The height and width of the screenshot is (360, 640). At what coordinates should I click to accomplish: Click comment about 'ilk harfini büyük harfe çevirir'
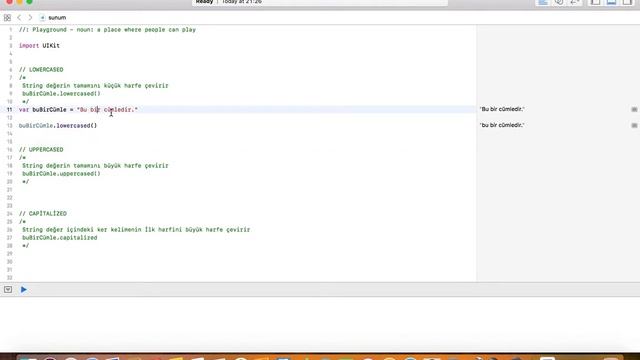[136, 230]
